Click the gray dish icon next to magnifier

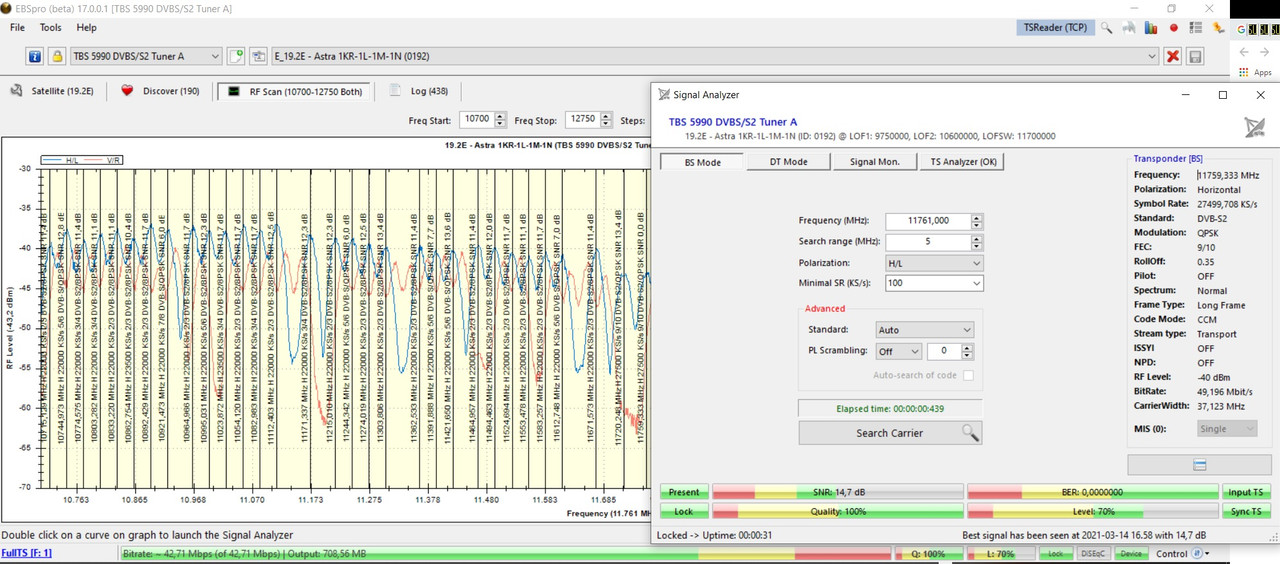pos(1129,28)
